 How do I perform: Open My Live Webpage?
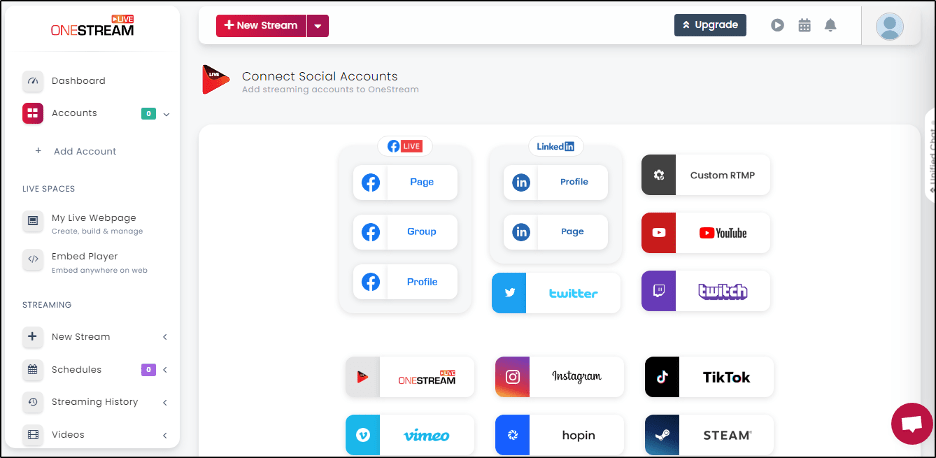tap(94, 218)
